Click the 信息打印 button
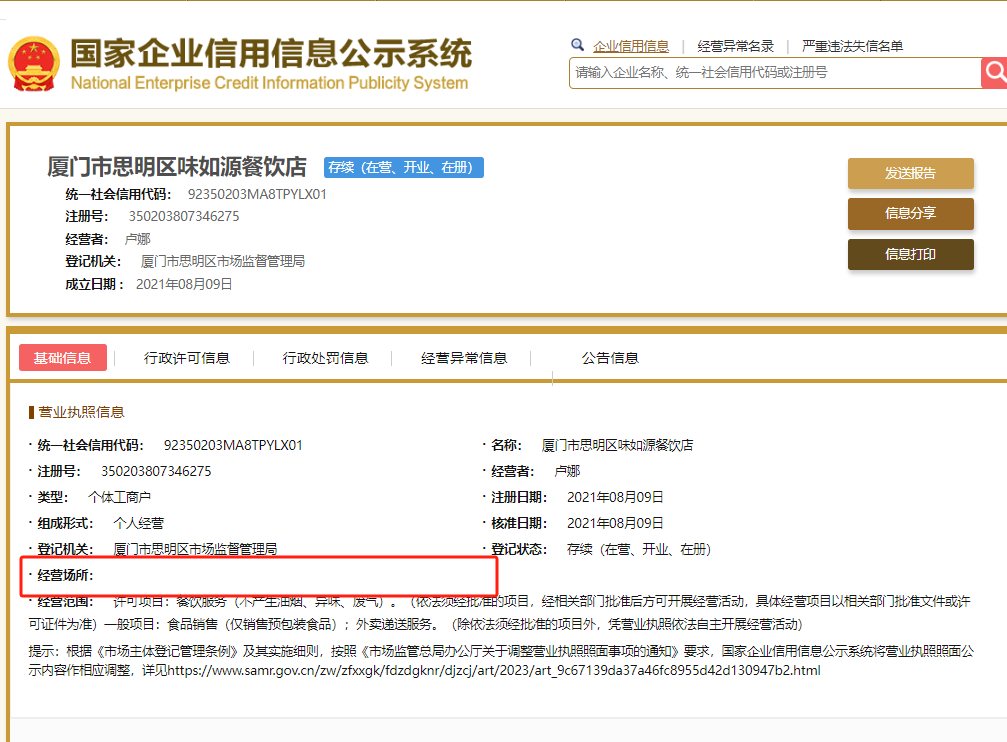 point(911,254)
